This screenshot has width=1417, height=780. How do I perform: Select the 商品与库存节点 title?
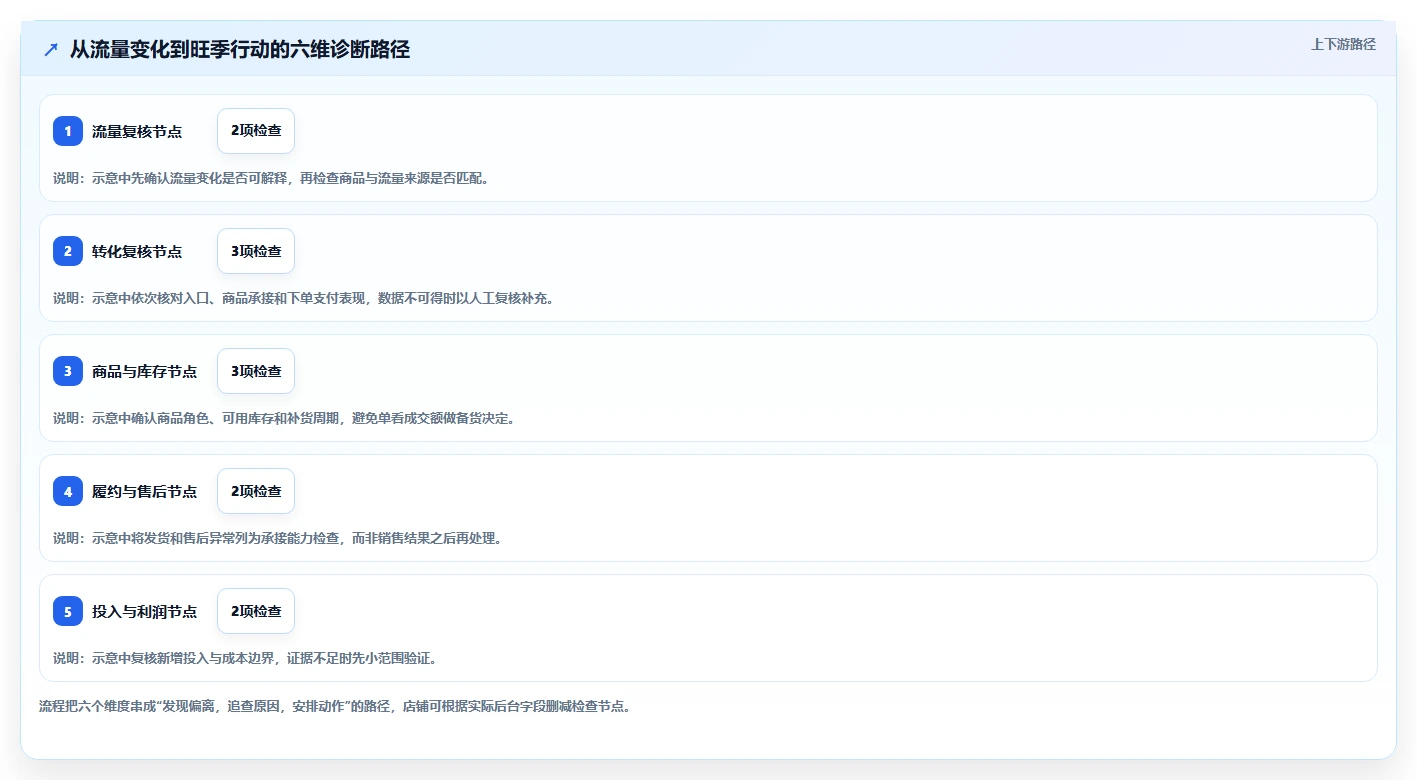click(x=144, y=371)
